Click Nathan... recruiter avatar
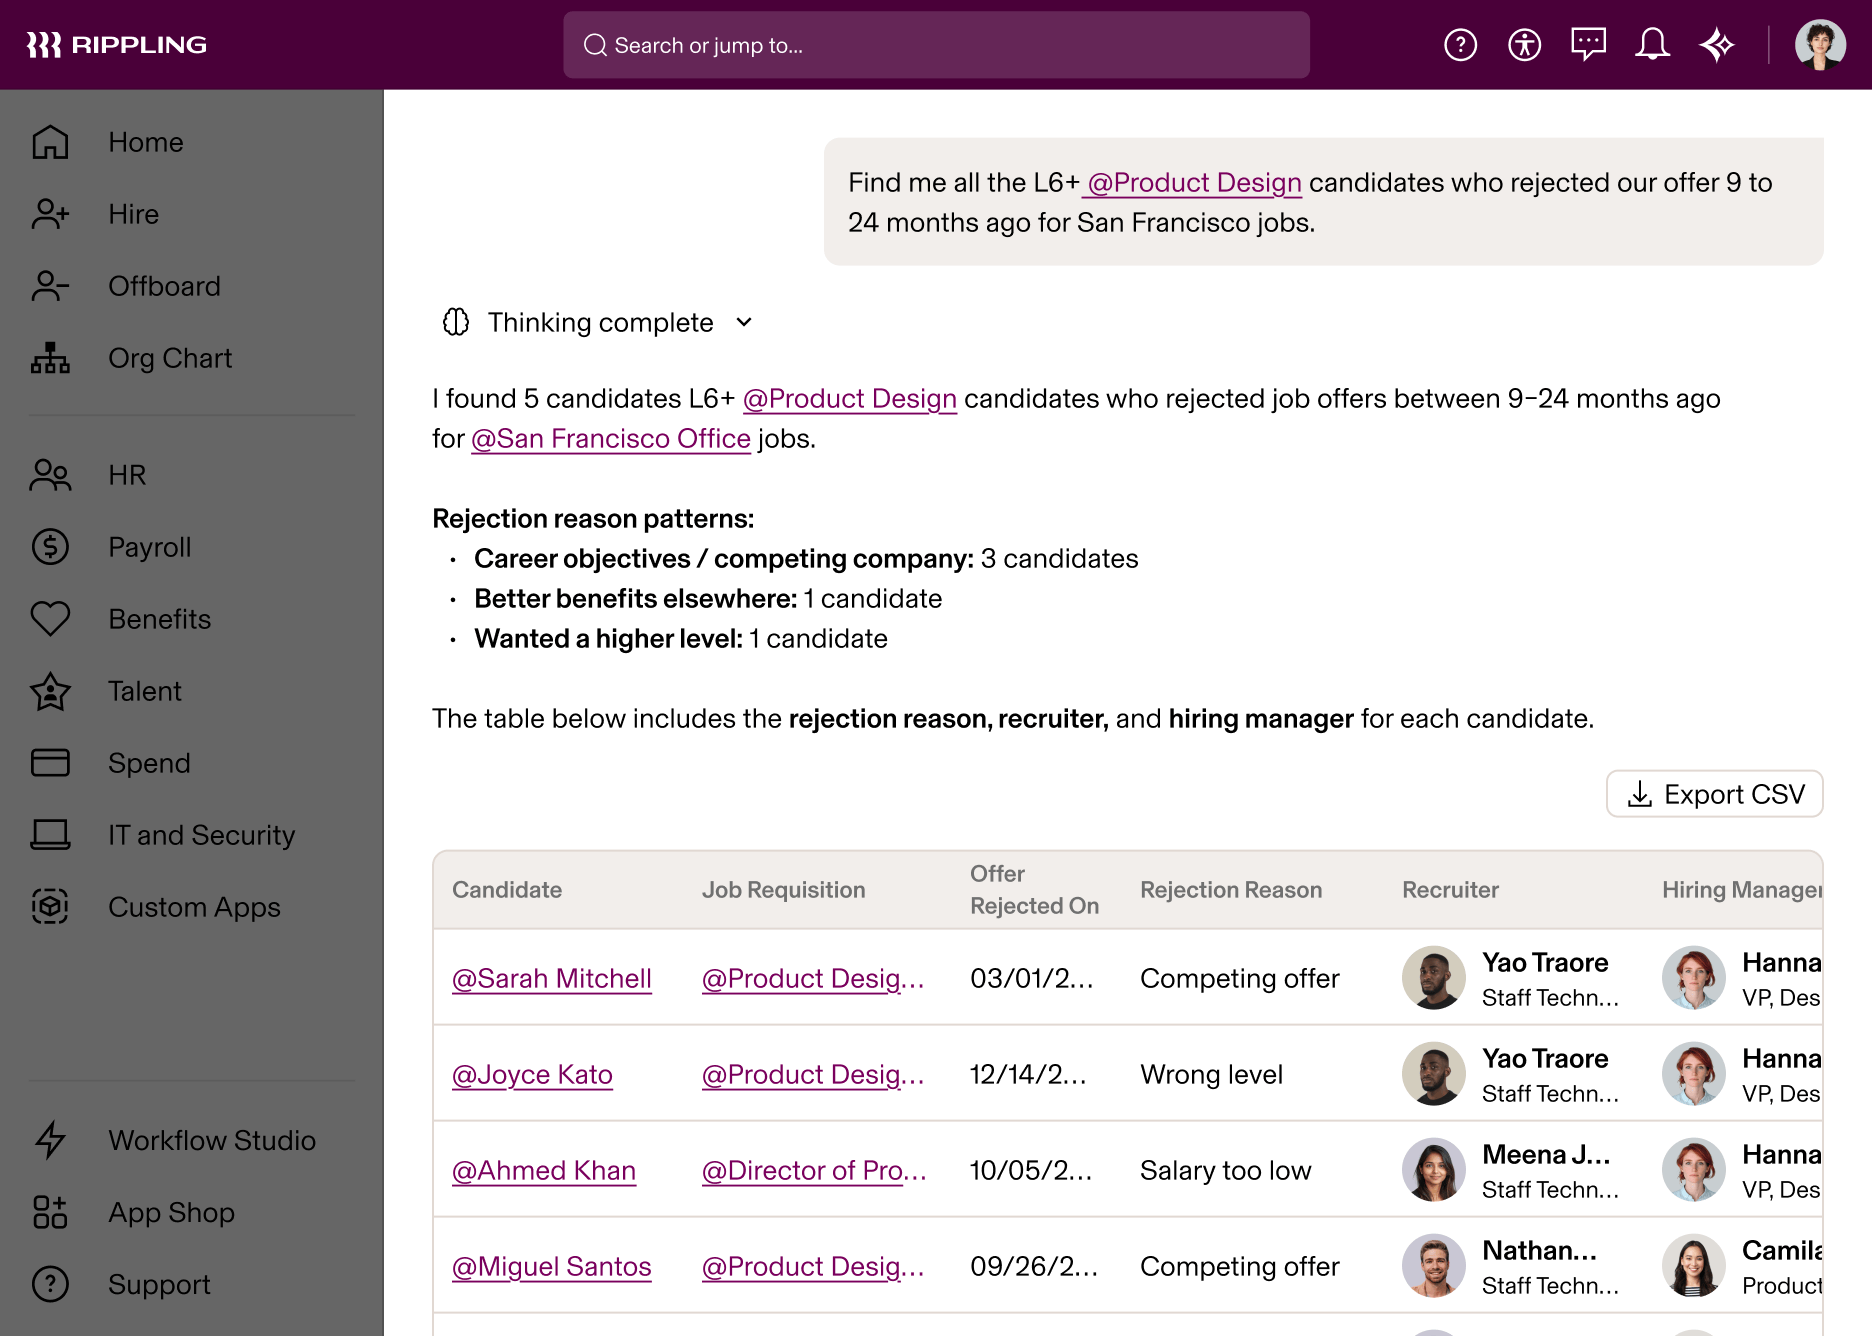This screenshot has width=1872, height=1336. (x=1434, y=1266)
